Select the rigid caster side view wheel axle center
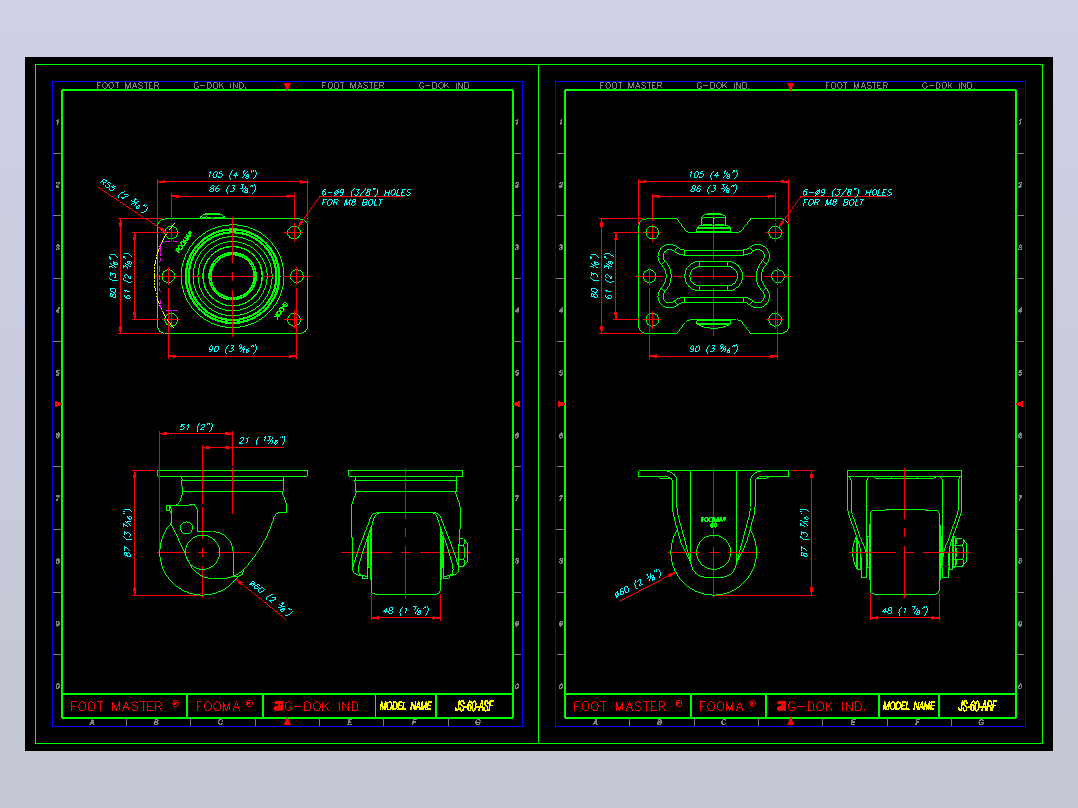 click(x=714, y=552)
